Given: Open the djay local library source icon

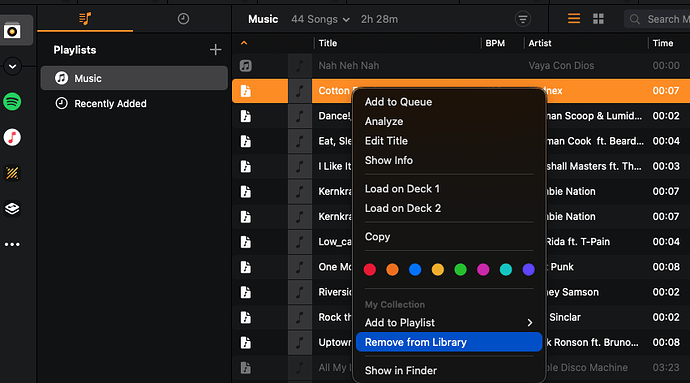Looking at the screenshot, I should click(12, 31).
